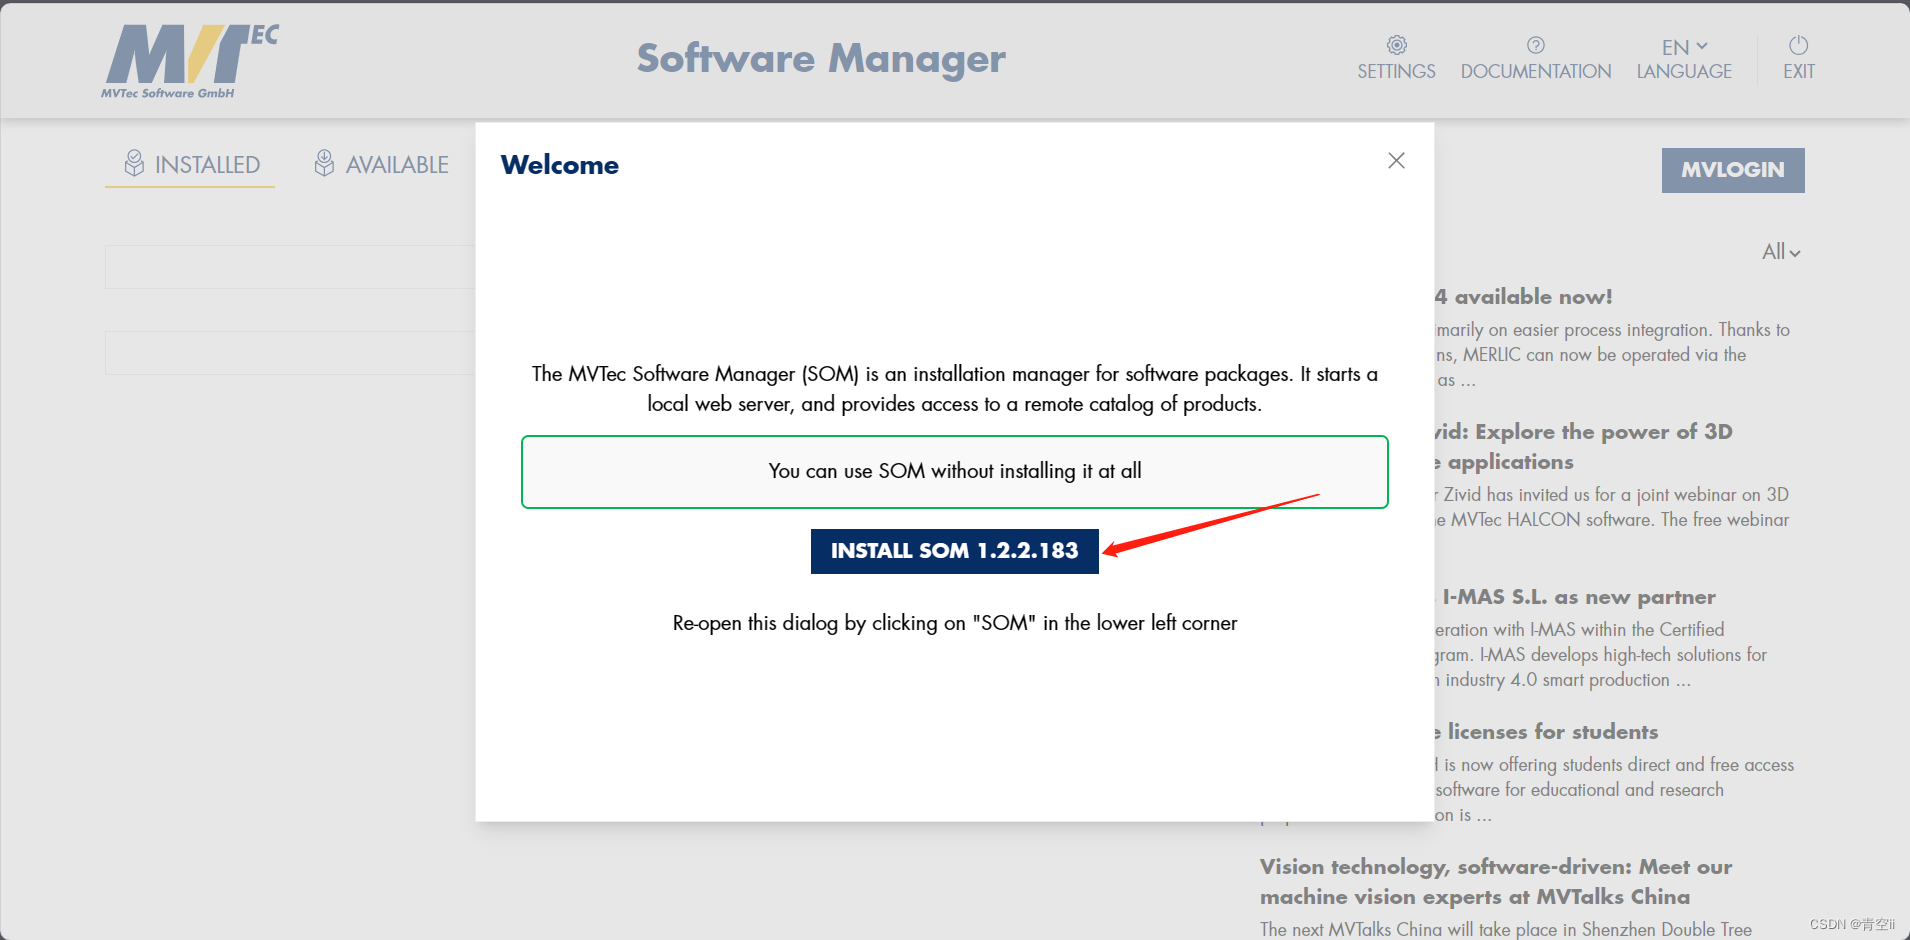Click the LANGUAGE label
1910x940 pixels.
pos(1684,72)
